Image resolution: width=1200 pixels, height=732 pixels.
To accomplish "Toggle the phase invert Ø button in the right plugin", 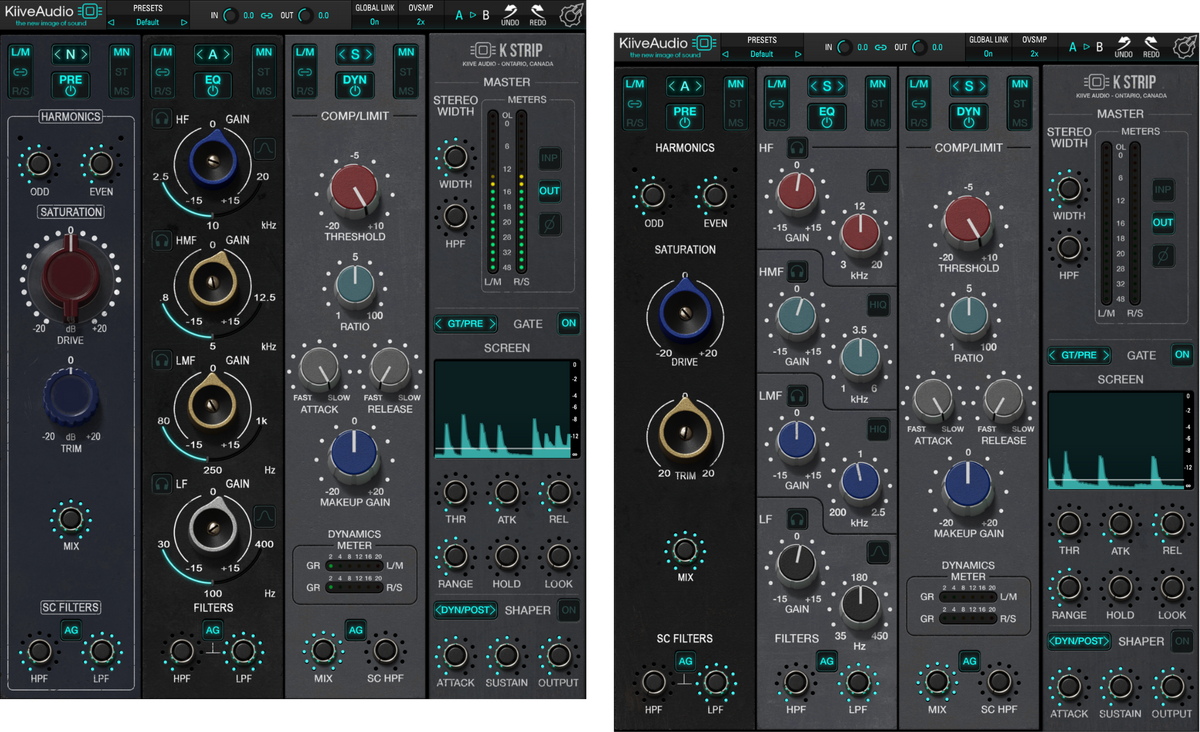I will point(1163,256).
